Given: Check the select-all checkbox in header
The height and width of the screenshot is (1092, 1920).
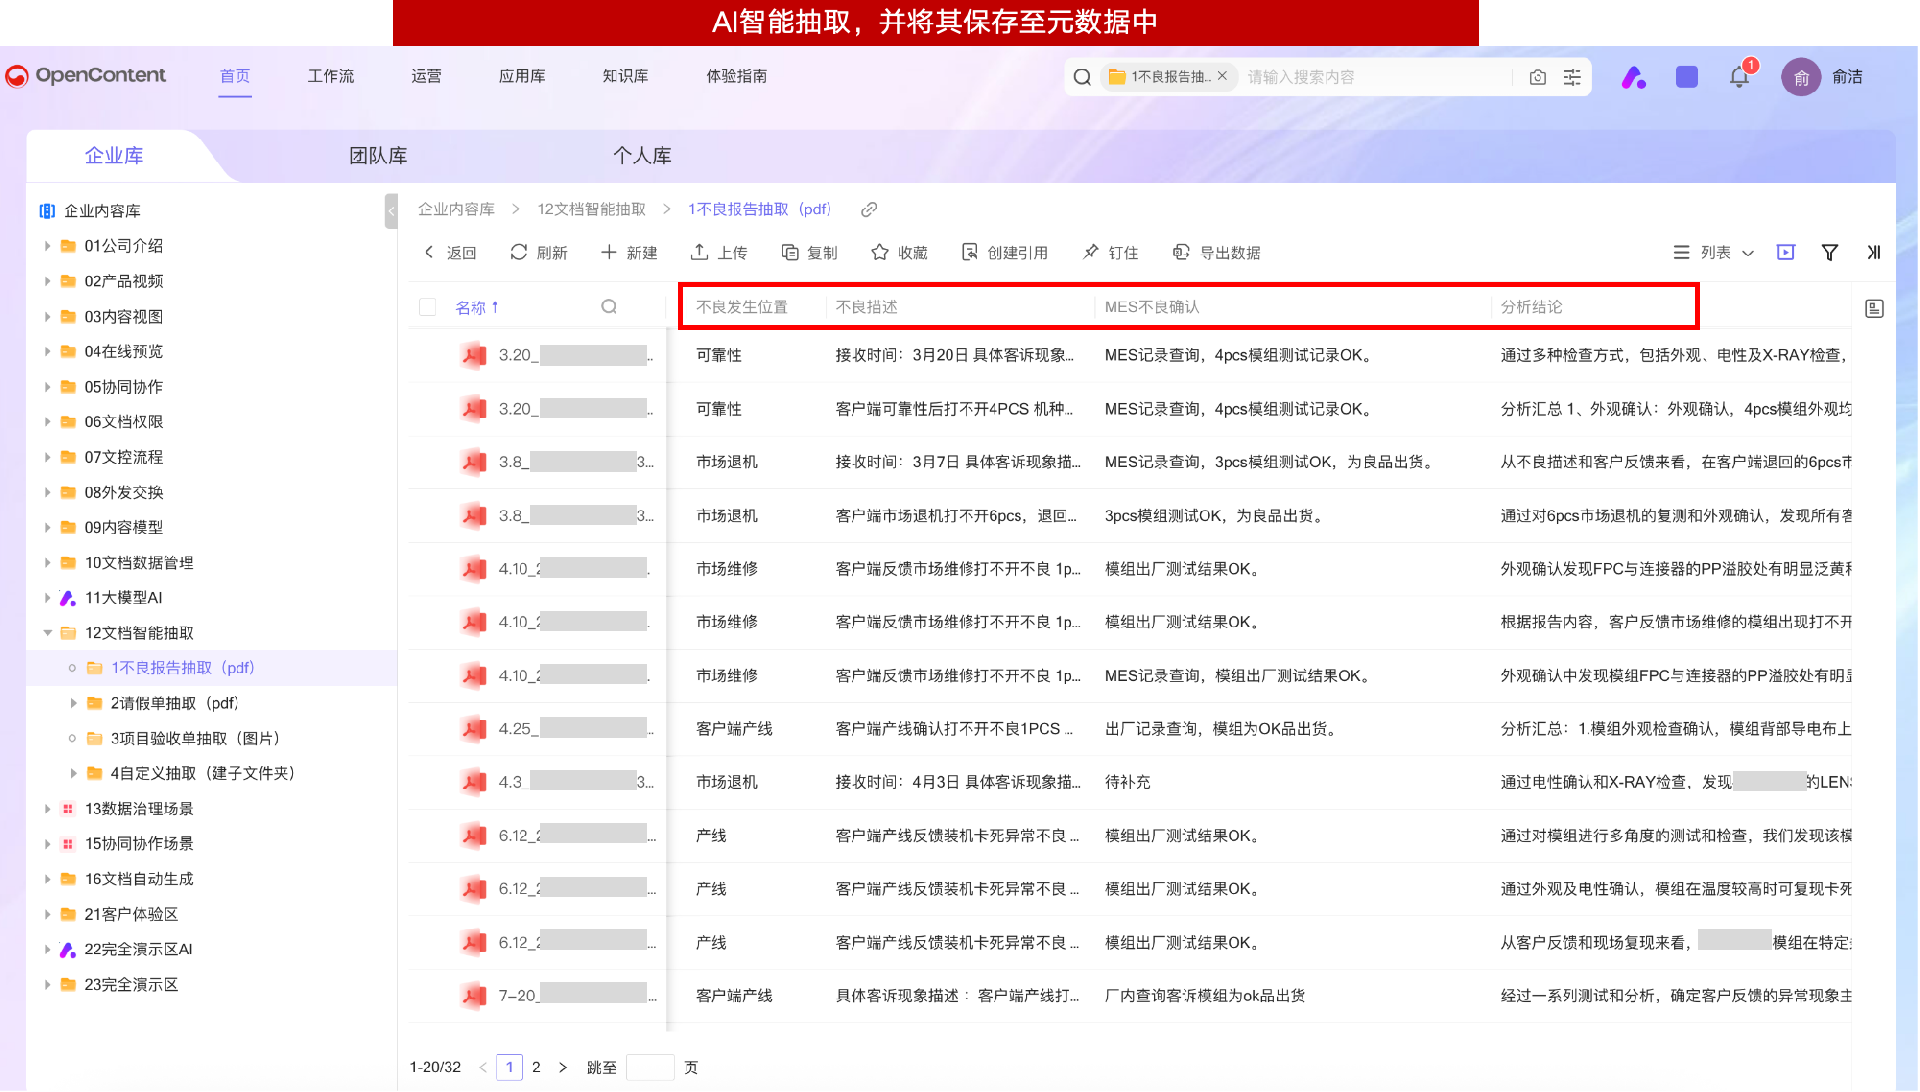Looking at the screenshot, I should (x=428, y=307).
